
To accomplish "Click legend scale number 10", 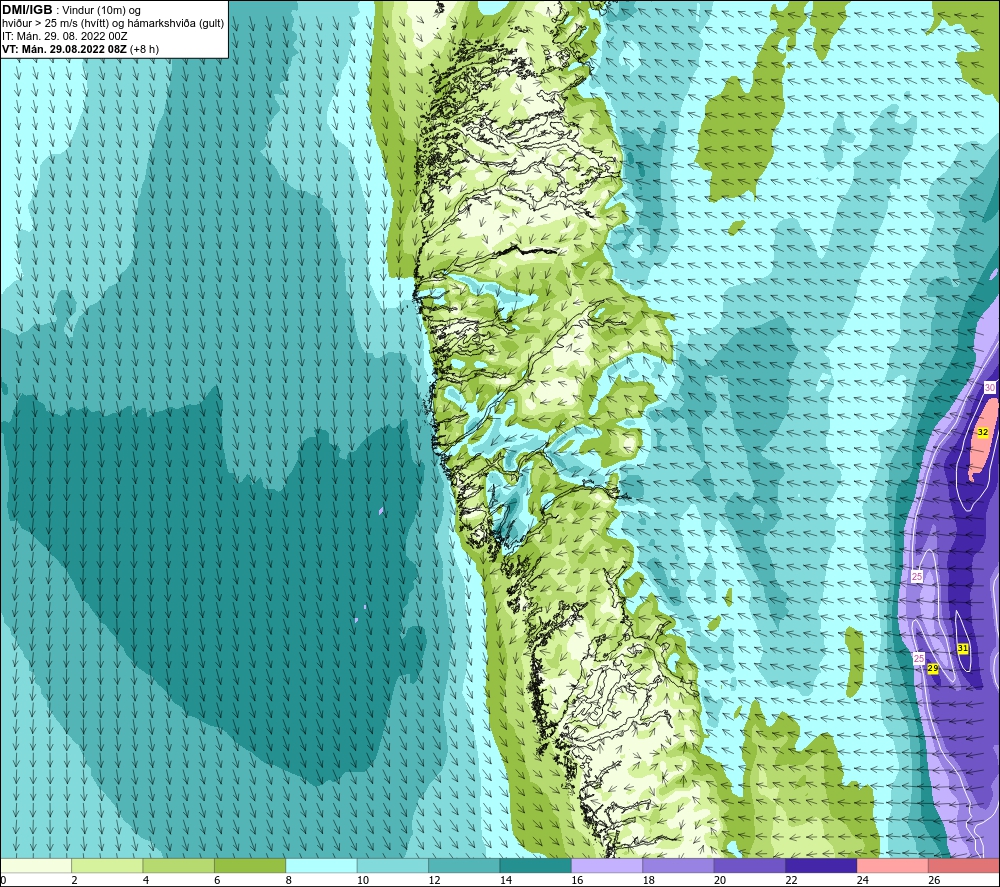I will 363,880.
